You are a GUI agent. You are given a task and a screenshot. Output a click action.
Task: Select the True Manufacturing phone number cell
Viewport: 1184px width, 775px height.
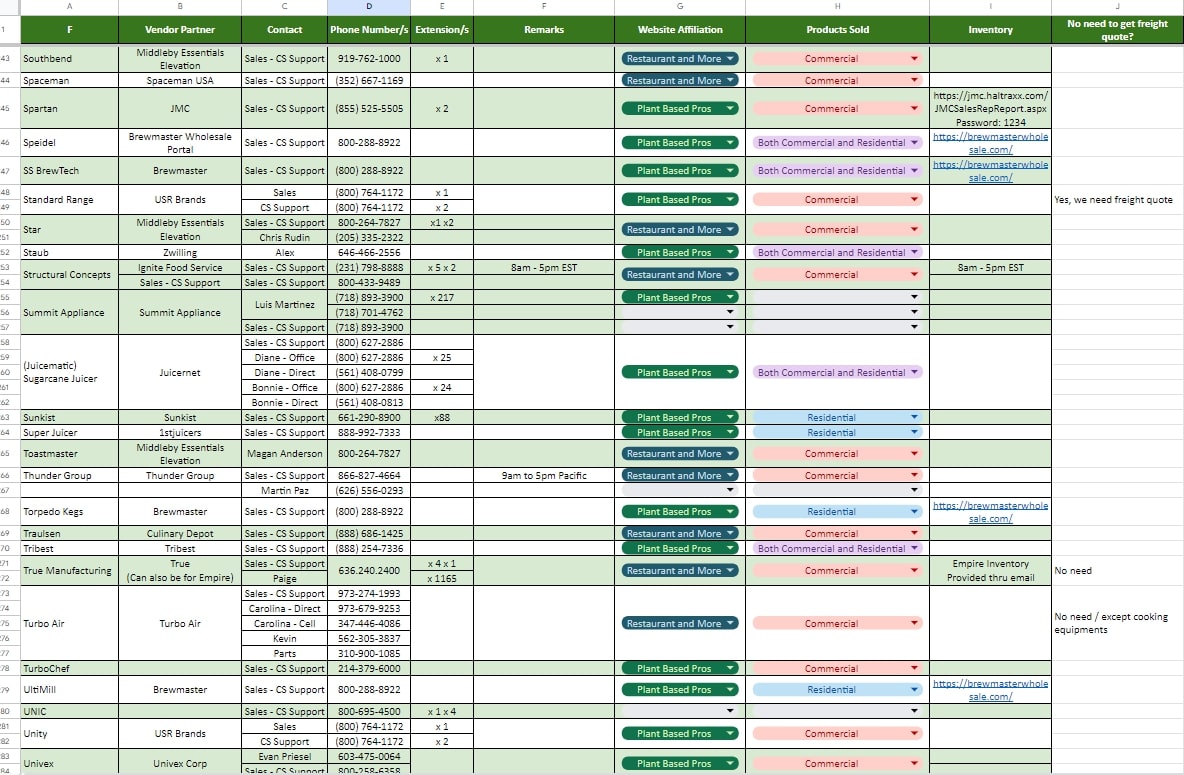click(x=368, y=571)
